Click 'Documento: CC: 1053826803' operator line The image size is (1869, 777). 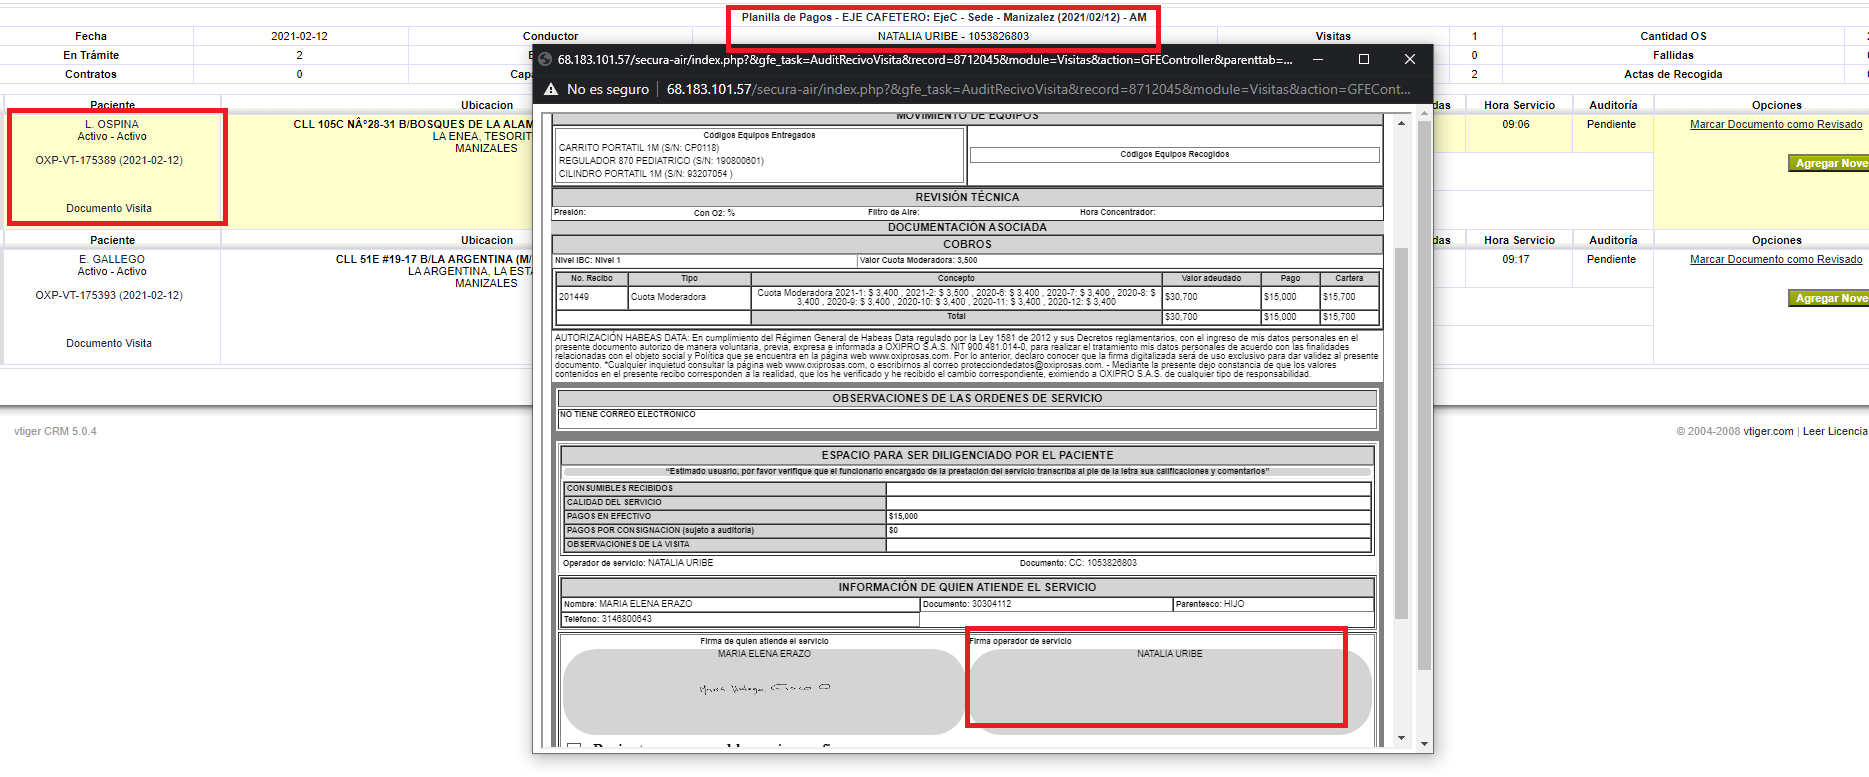(1078, 563)
